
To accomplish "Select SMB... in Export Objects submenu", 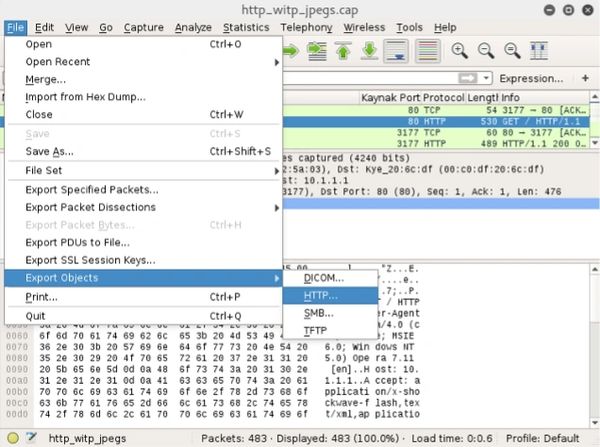I will [330, 313].
